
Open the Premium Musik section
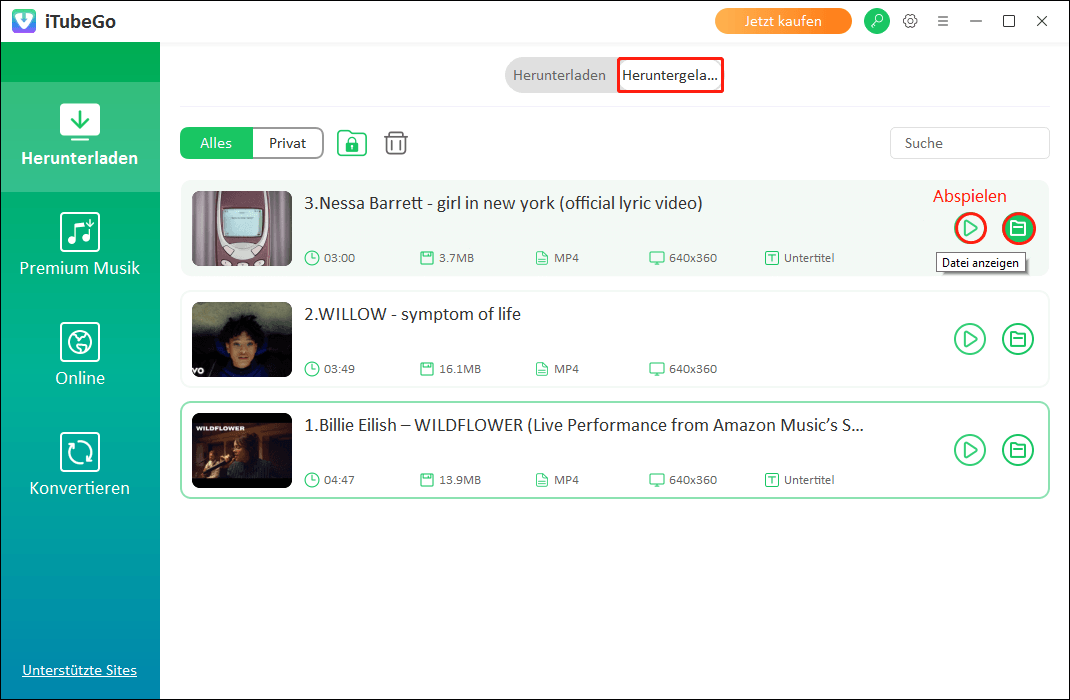(80, 246)
